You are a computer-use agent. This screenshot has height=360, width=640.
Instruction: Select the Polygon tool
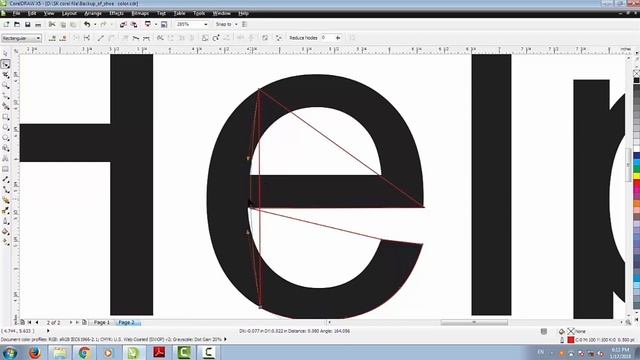5,138
